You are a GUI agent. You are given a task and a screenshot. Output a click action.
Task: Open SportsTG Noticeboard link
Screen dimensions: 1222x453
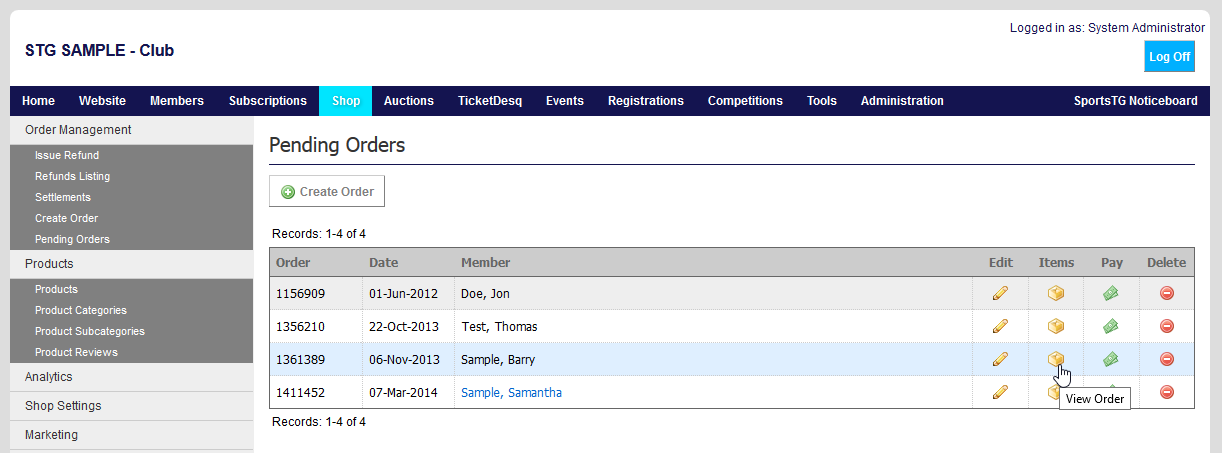(x=1135, y=101)
